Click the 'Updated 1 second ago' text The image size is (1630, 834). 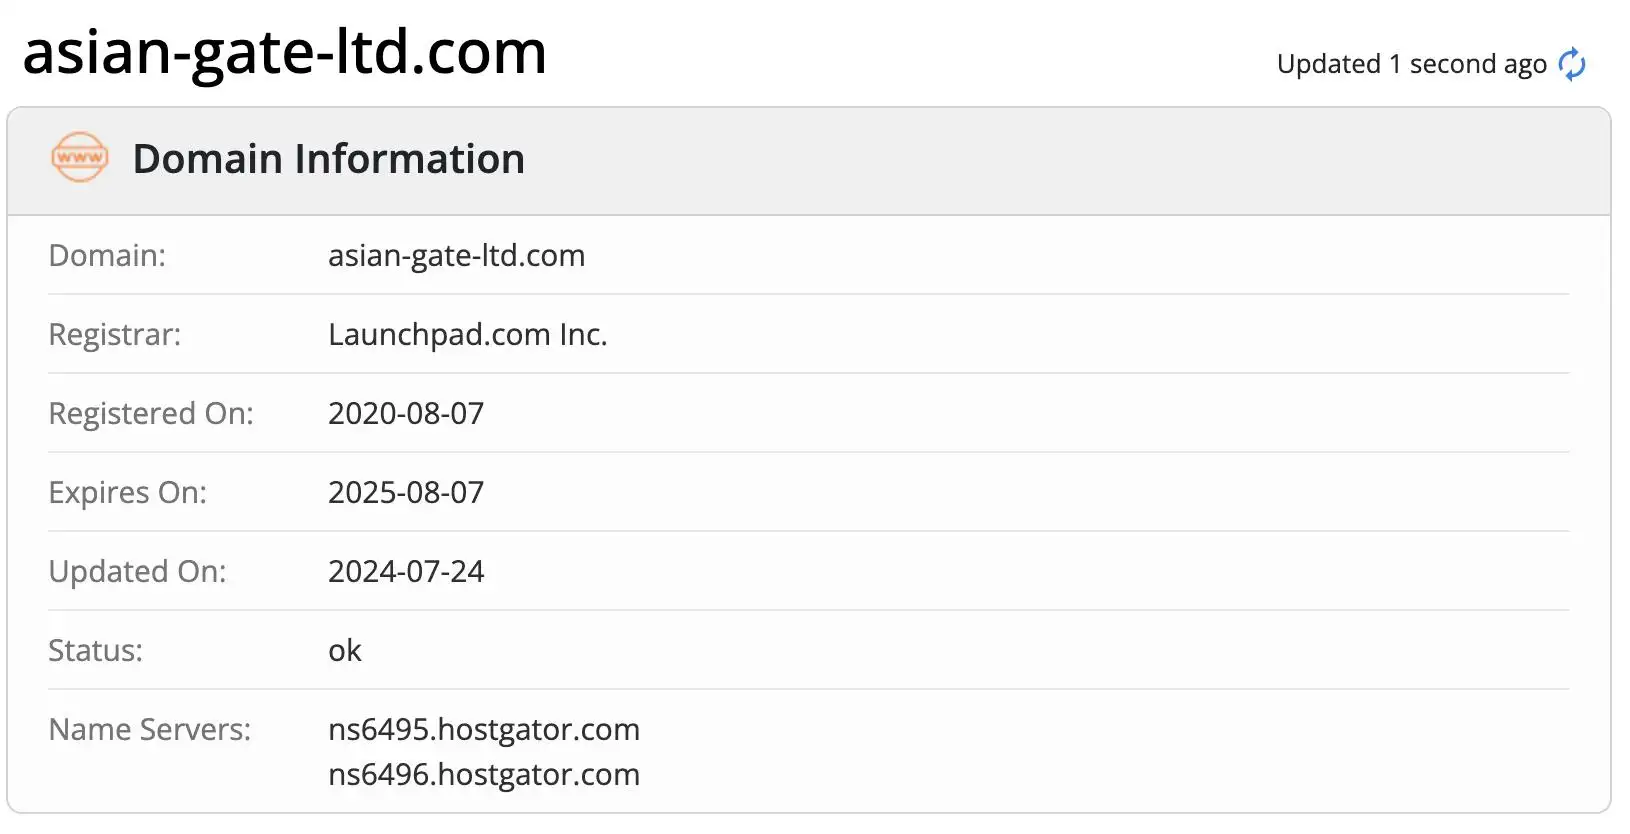click(x=1411, y=64)
